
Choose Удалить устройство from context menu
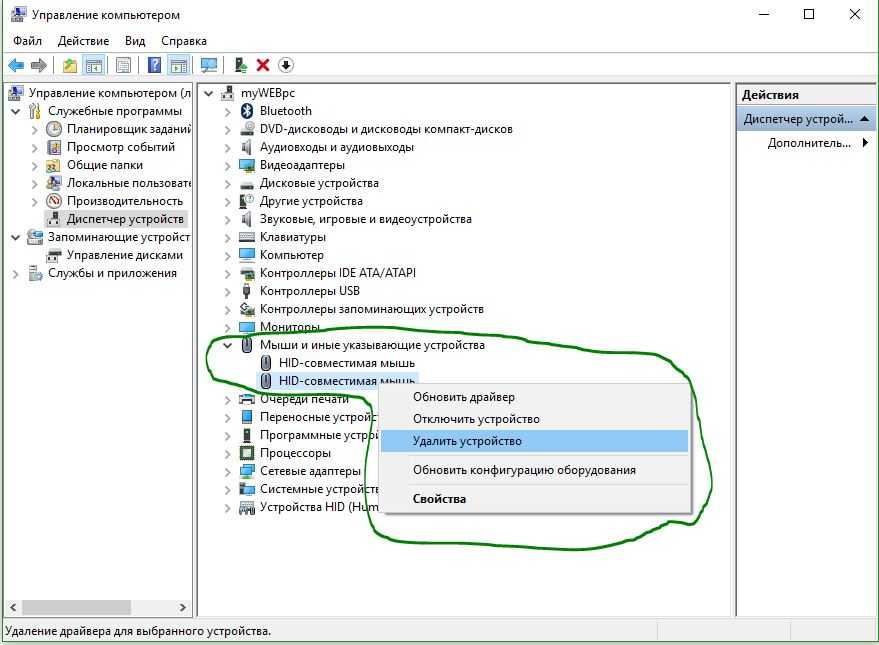467,441
